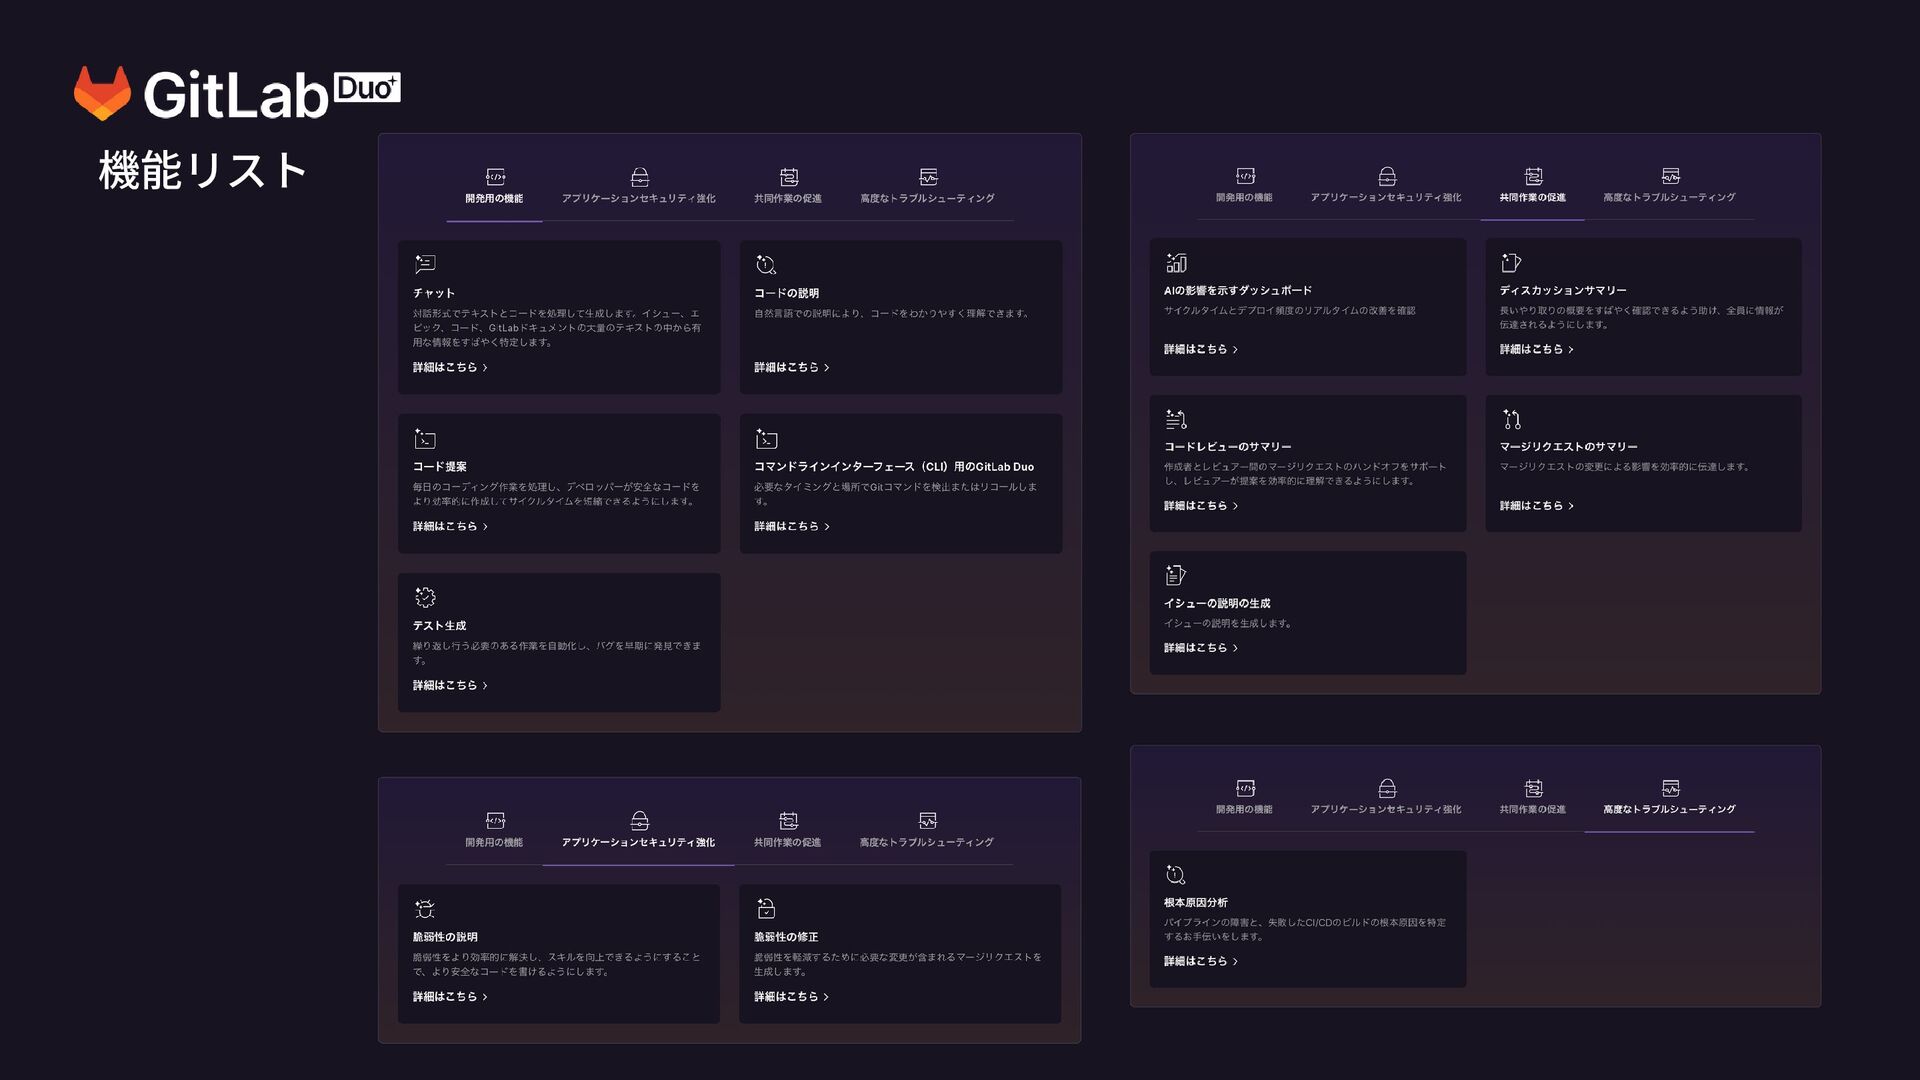Click the chevron arrow on the AIの影響を示すダッシュボード card
The width and height of the screenshot is (1920, 1080).
[x=1235, y=350]
